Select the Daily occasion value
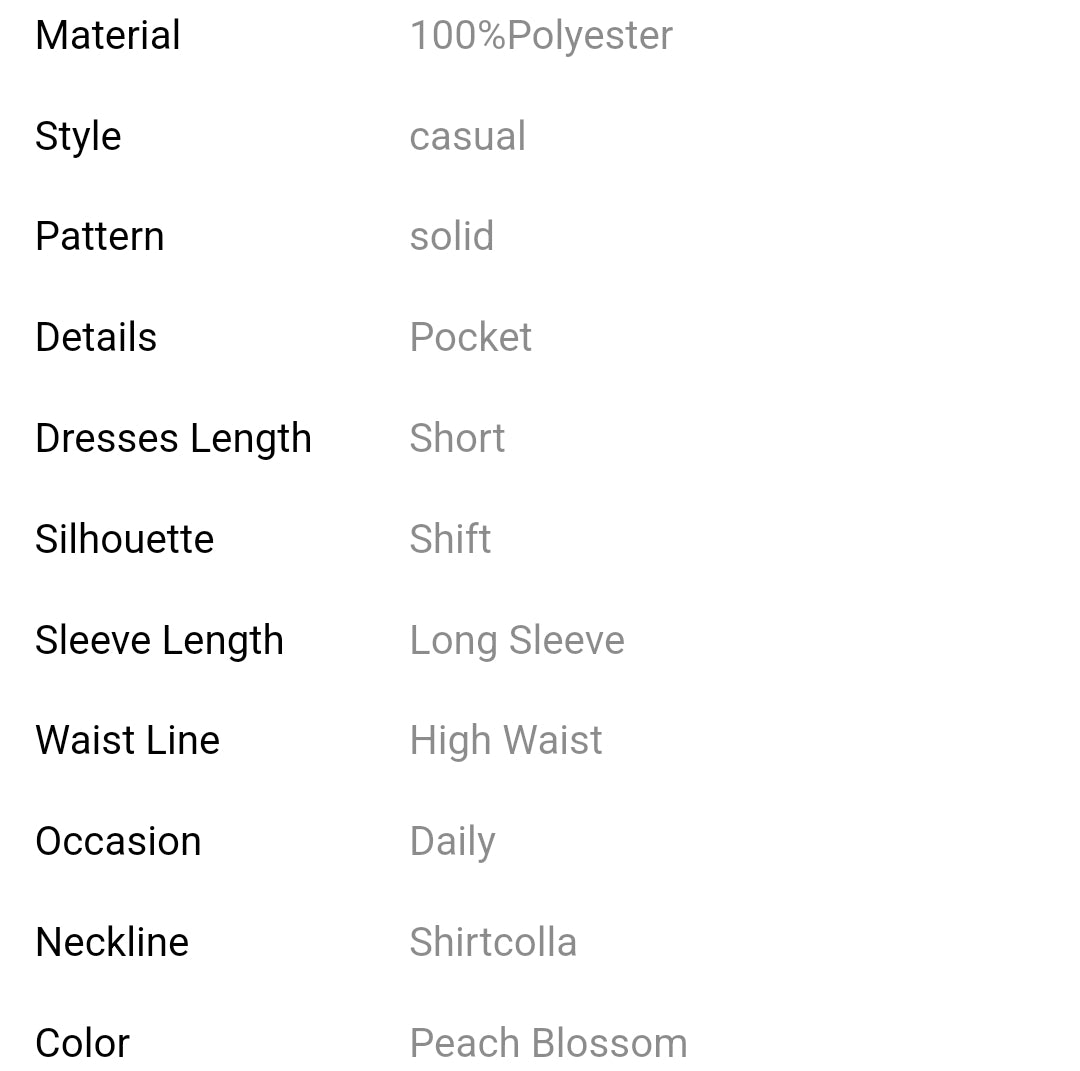 coord(452,842)
